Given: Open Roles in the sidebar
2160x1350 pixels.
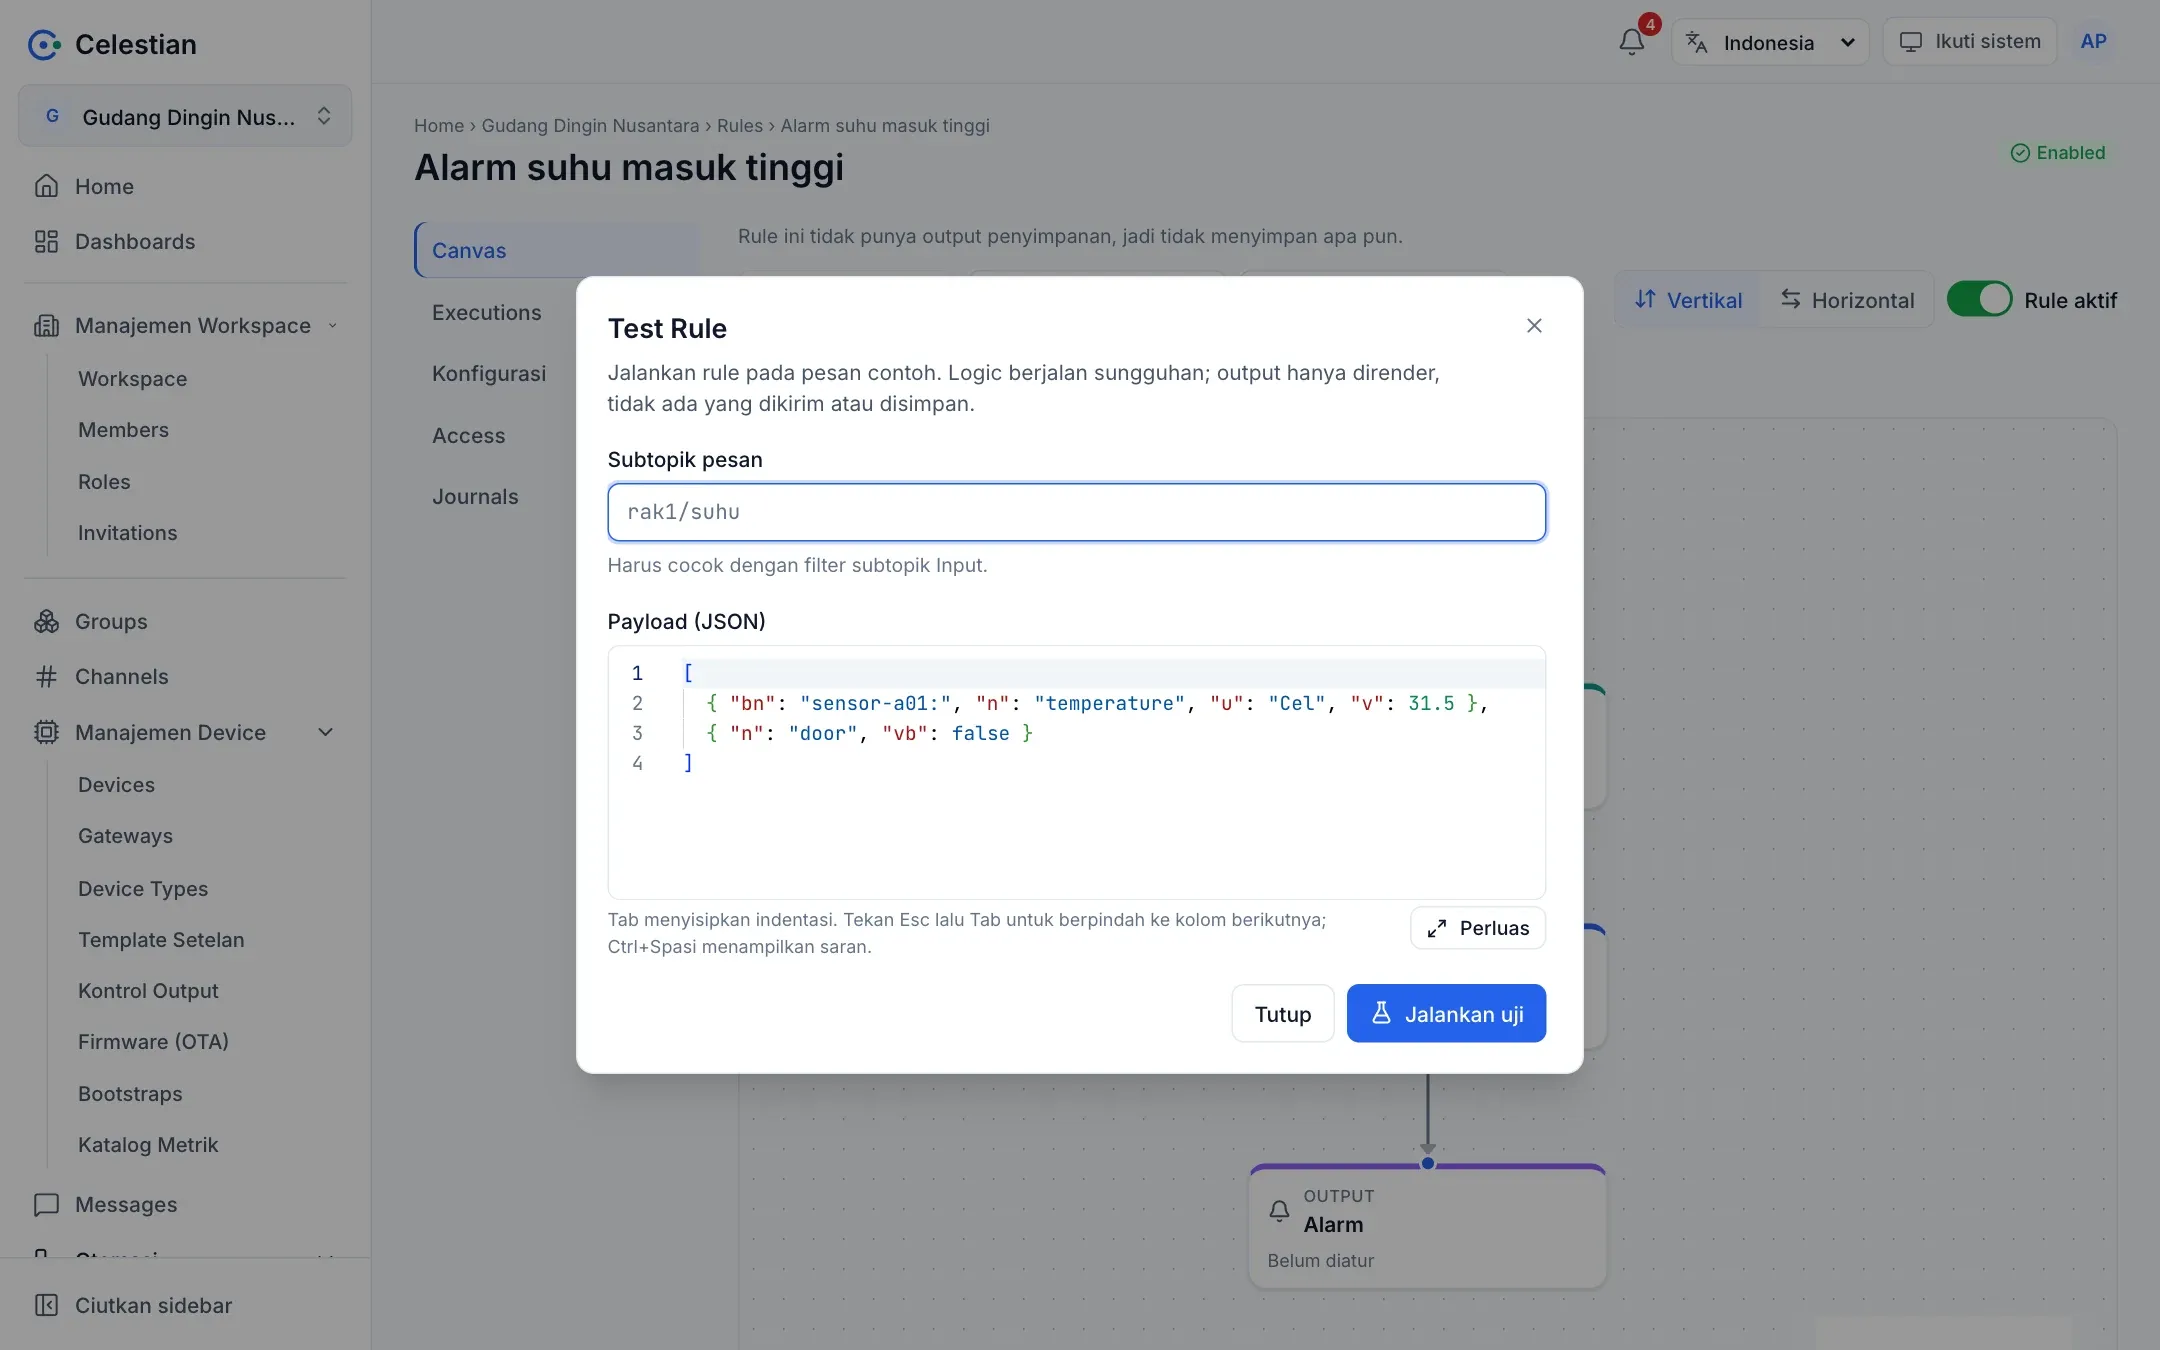Looking at the screenshot, I should [104, 481].
